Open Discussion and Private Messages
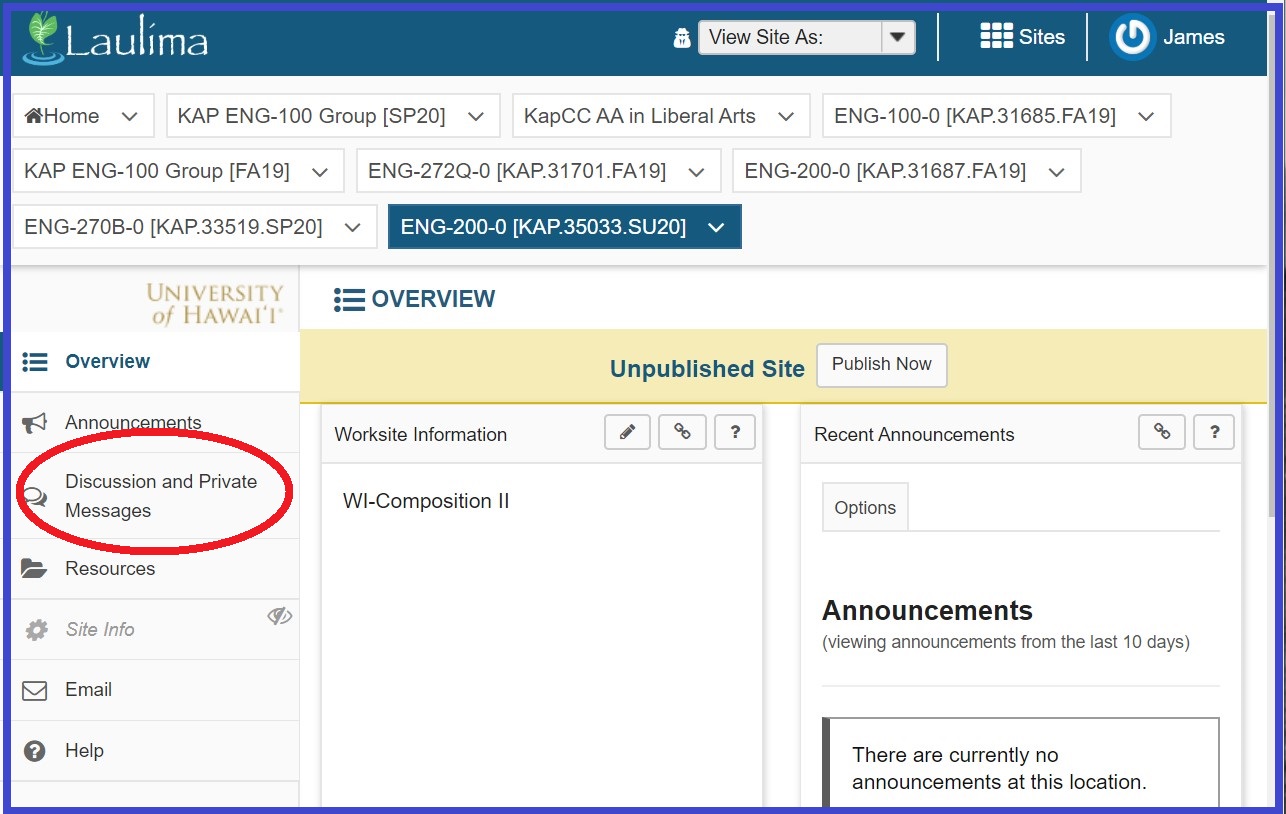This screenshot has width=1286, height=814. coord(160,496)
